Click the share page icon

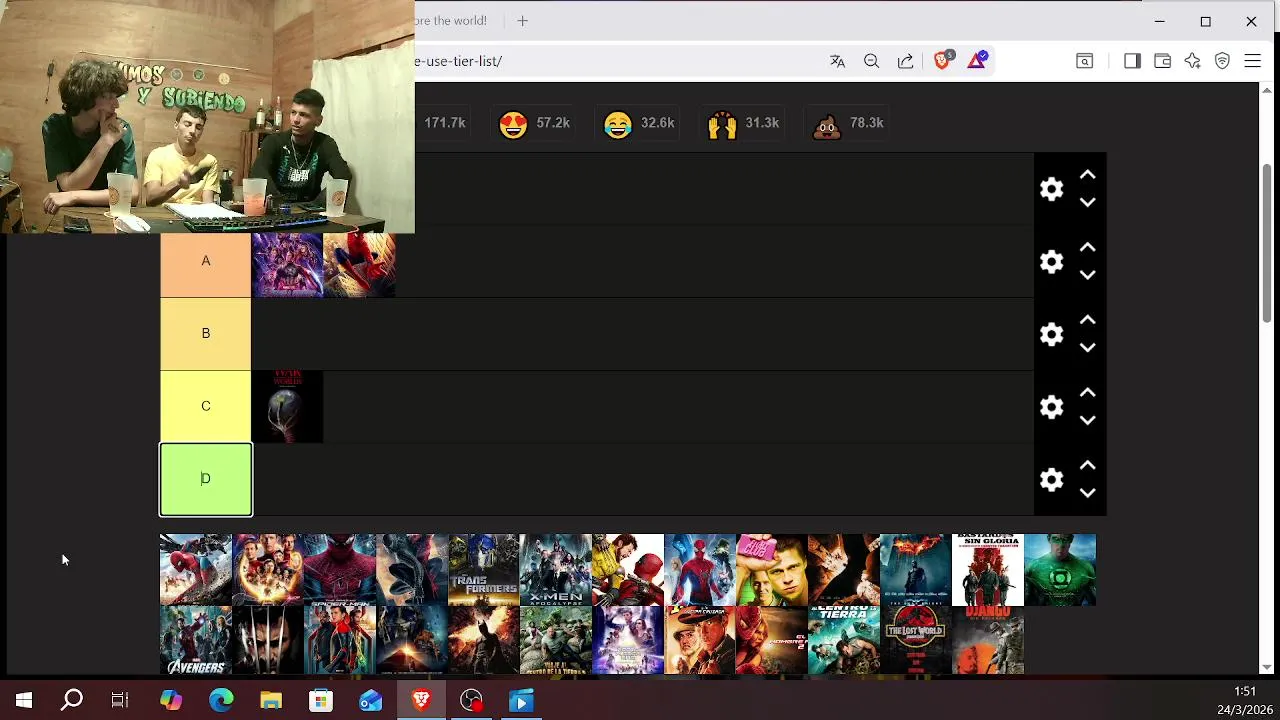(905, 61)
